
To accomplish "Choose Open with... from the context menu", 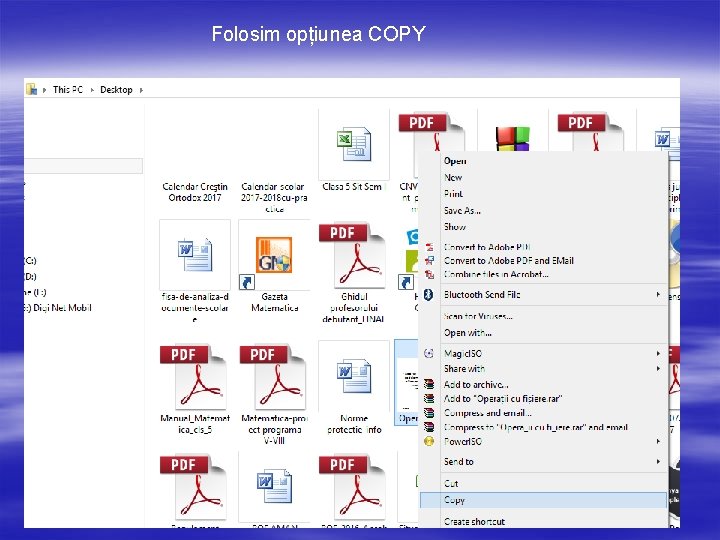I will click(x=467, y=332).
